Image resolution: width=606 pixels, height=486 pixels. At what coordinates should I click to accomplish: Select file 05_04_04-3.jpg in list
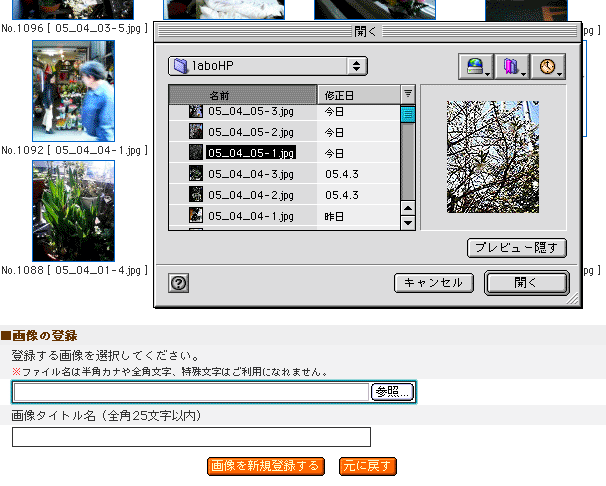click(x=250, y=174)
